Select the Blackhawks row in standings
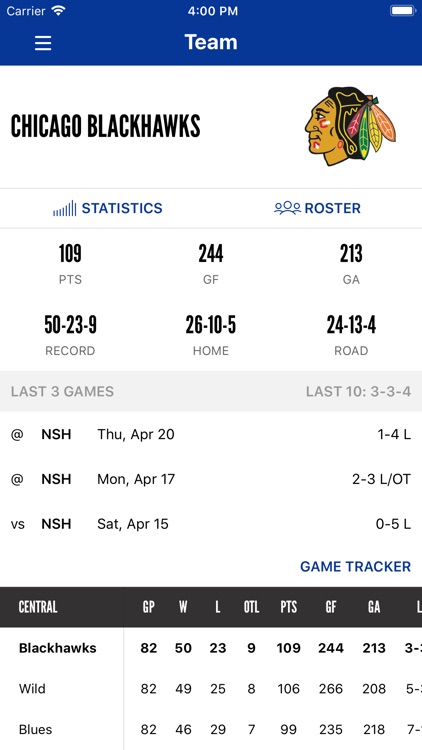The width and height of the screenshot is (422, 750). pyautogui.click(x=211, y=648)
